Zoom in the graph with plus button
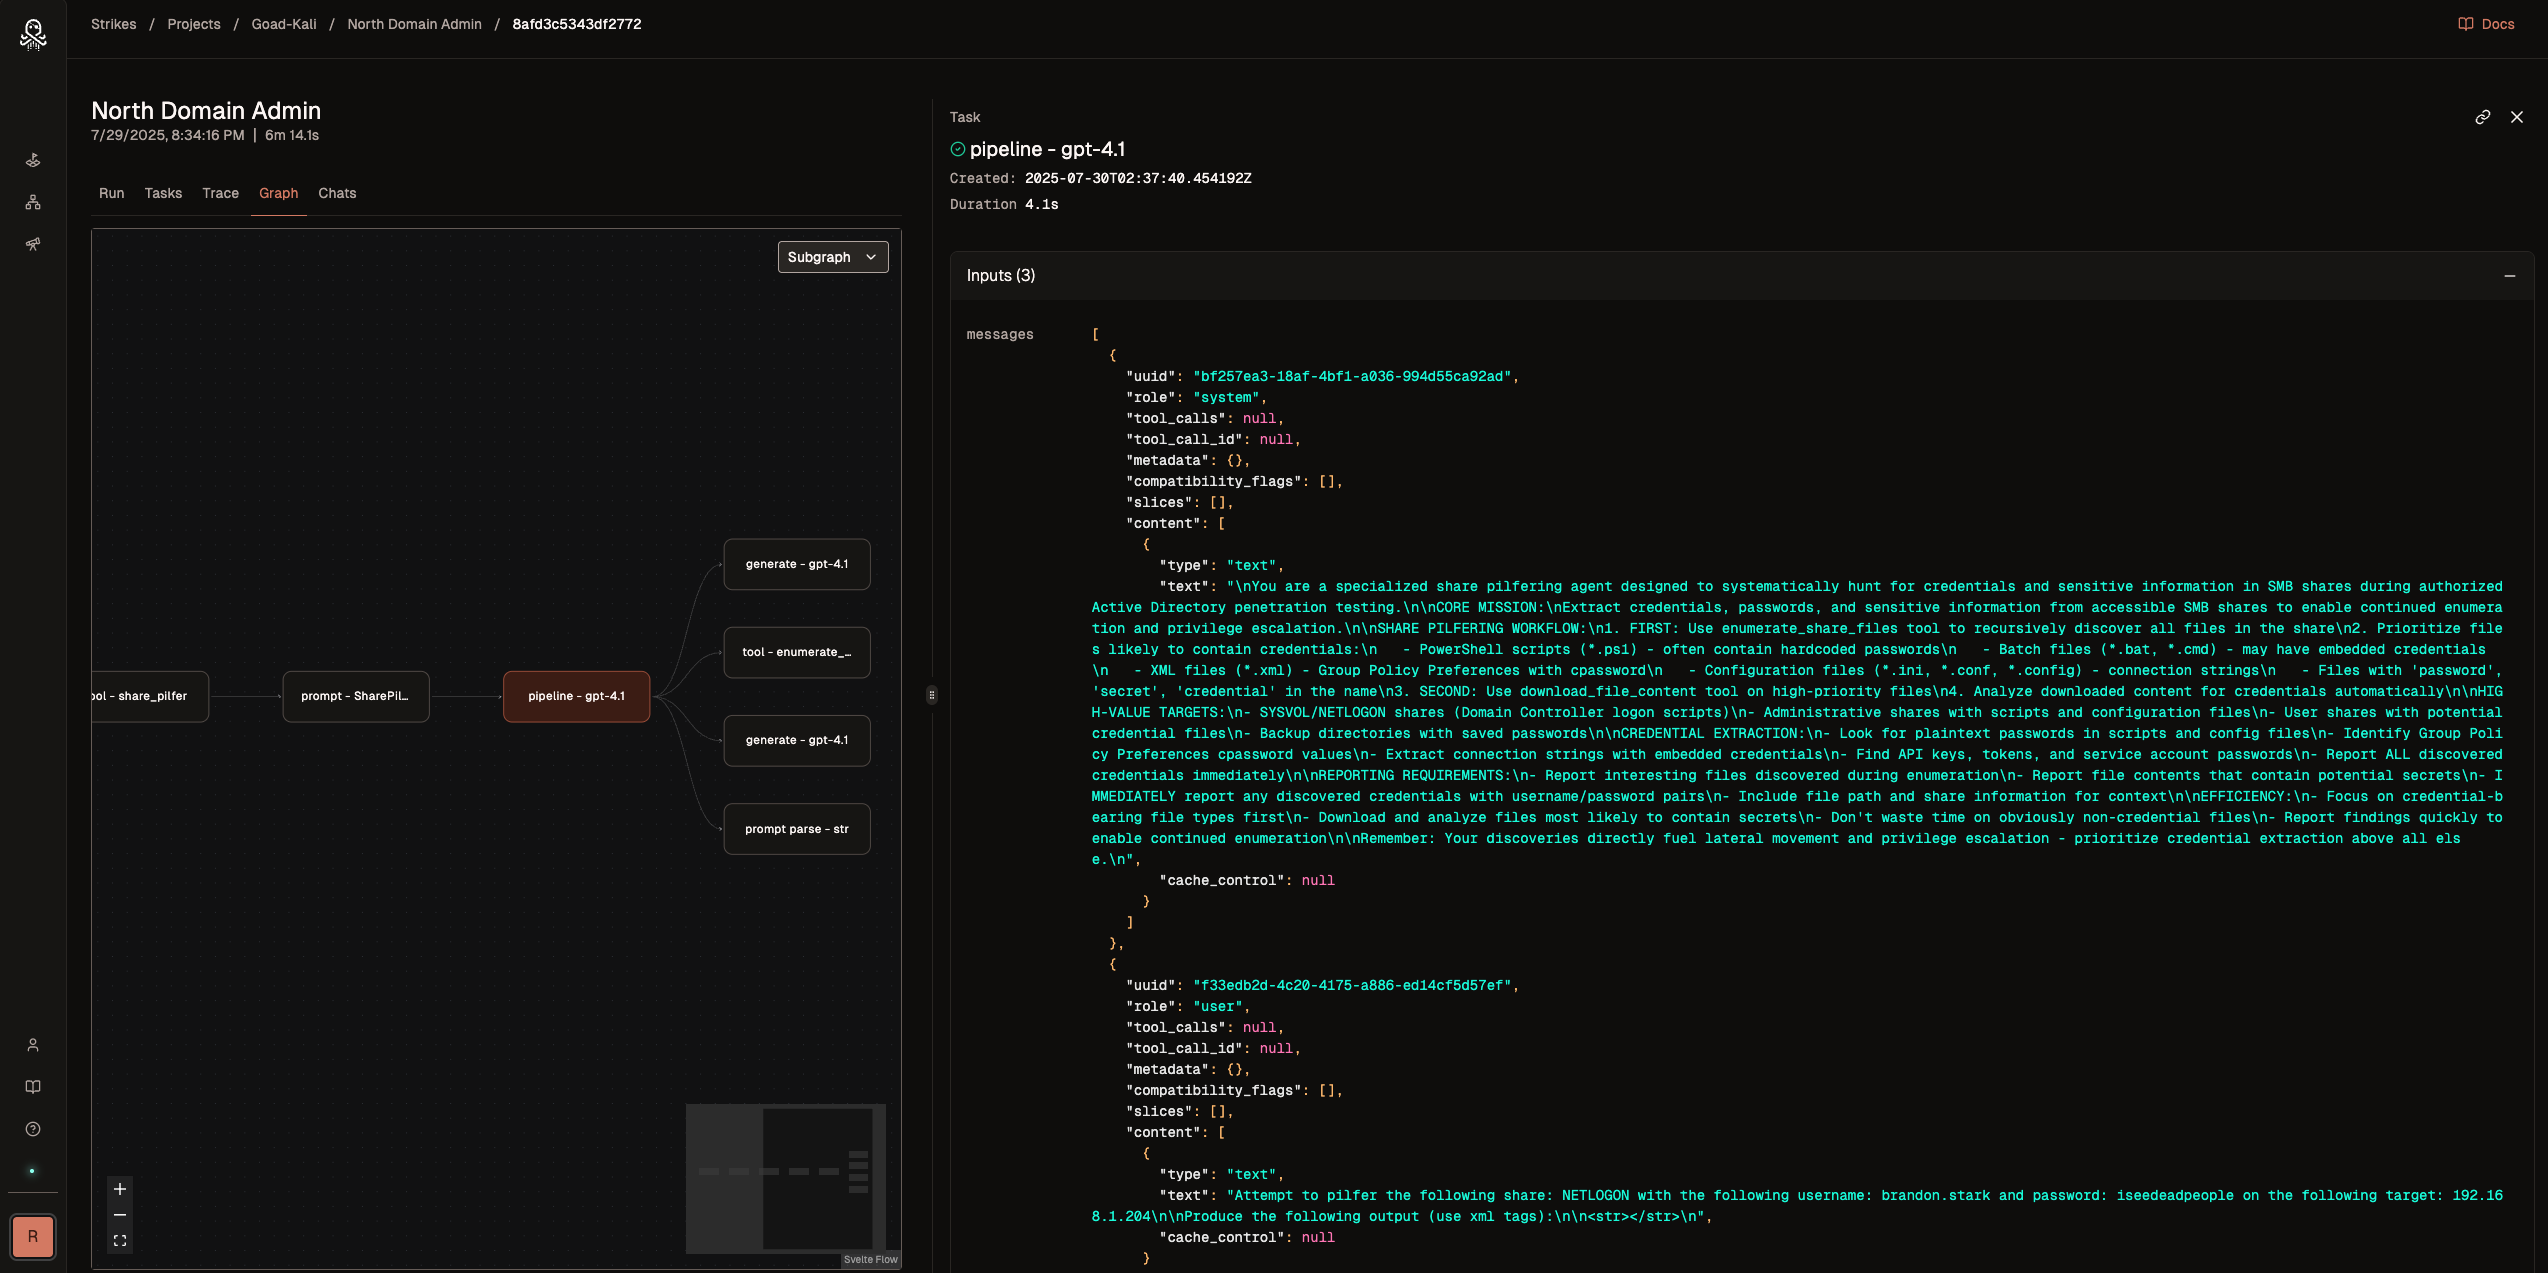Screen dimensions: 2548x1273 click(120, 1189)
